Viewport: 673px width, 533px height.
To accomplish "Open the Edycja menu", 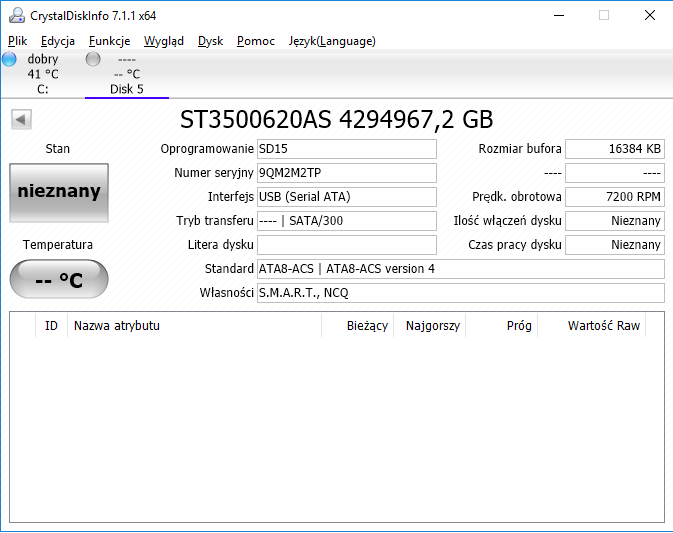I will pyautogui.click(x=58, y=41).
